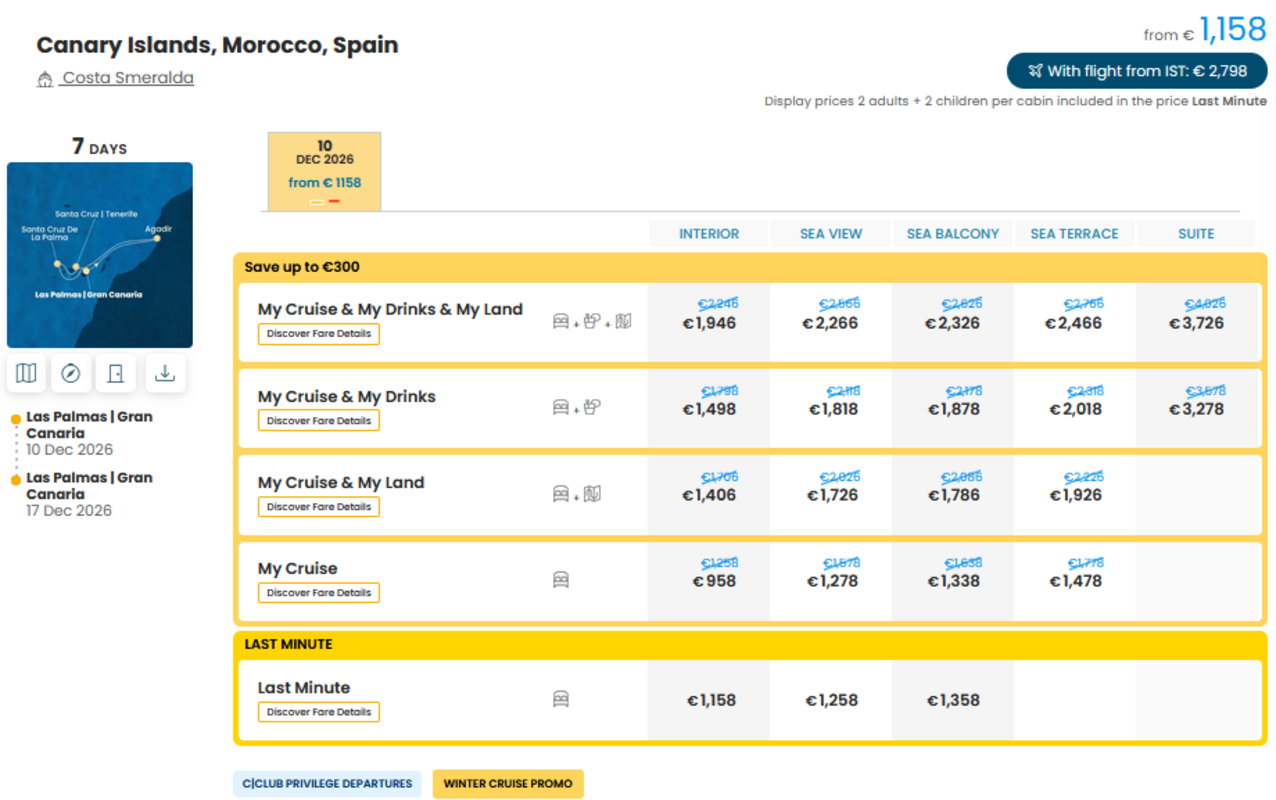1276x800 pixels.
Task: Select the SUITE column header
Action: point(1196,234)
